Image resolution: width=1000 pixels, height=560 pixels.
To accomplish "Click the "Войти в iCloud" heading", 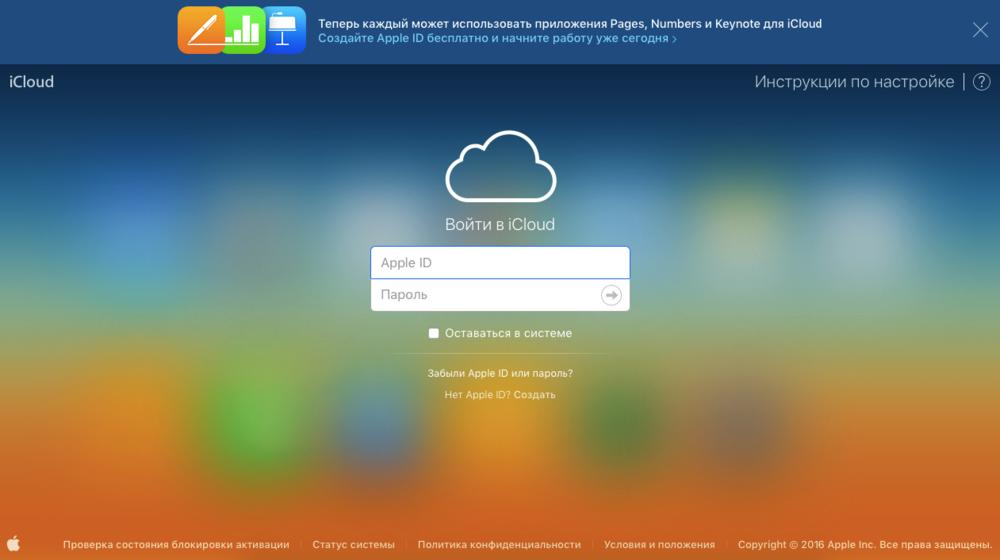I will pos(500,225).
